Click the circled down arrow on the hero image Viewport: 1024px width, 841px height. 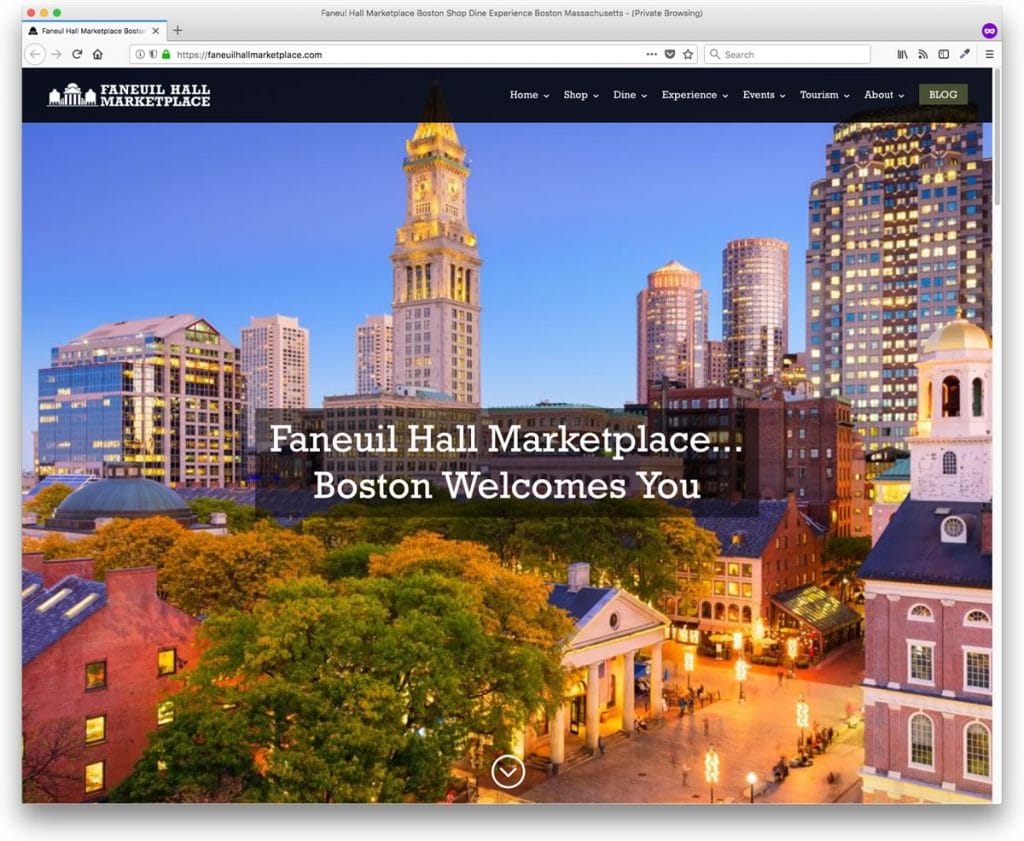(508, 771)
